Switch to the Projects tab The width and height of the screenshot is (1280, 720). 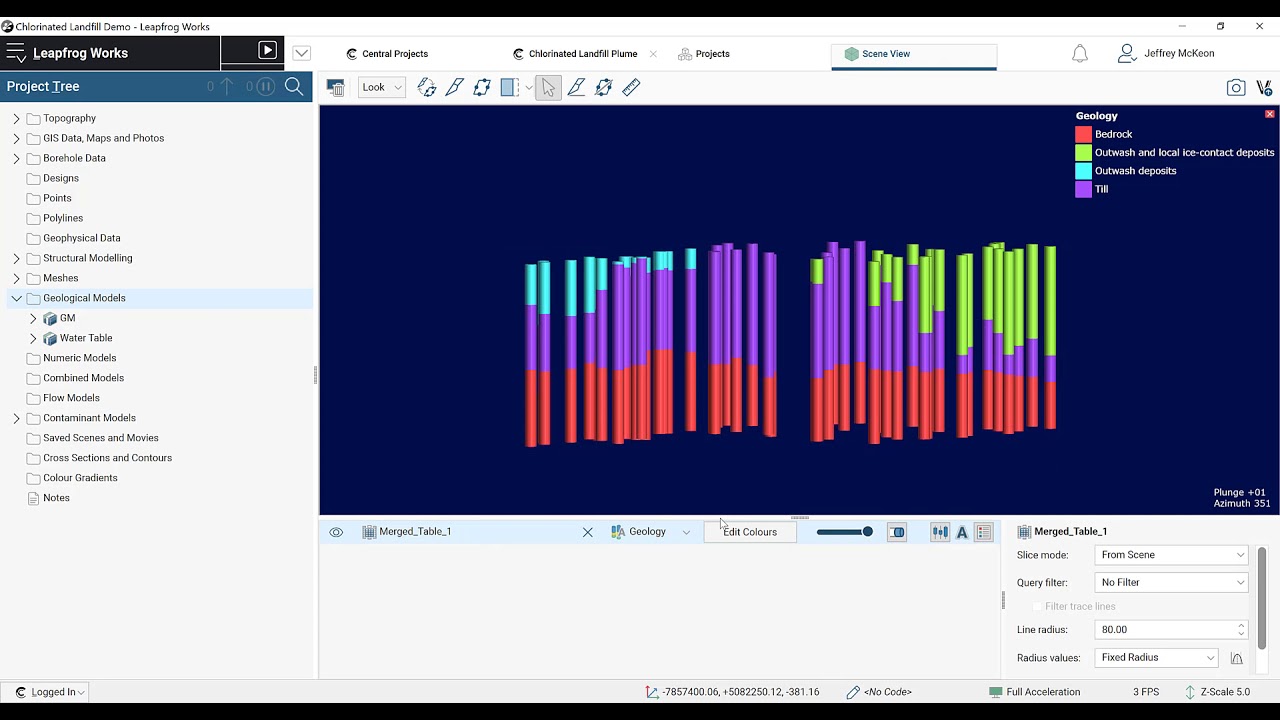click(704, 54)
